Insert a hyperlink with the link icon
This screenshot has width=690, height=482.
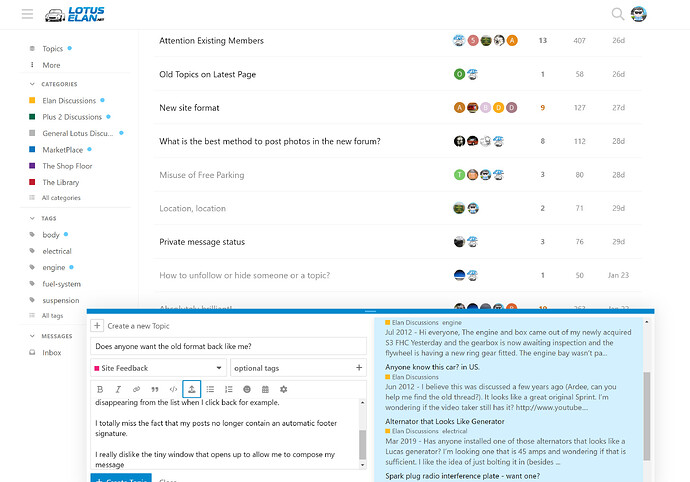136,389
